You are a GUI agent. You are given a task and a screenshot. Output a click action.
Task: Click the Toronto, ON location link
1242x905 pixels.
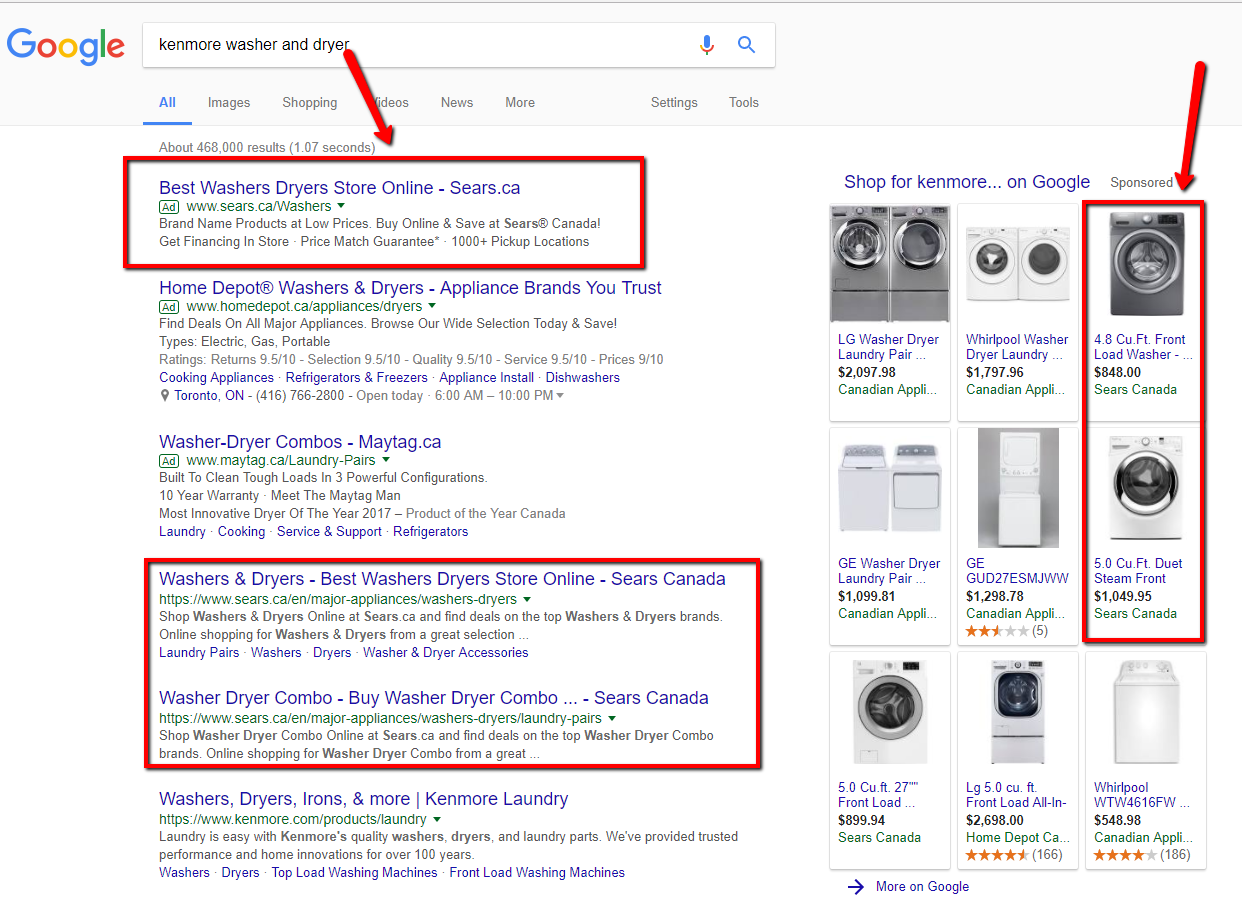point(208,396)
